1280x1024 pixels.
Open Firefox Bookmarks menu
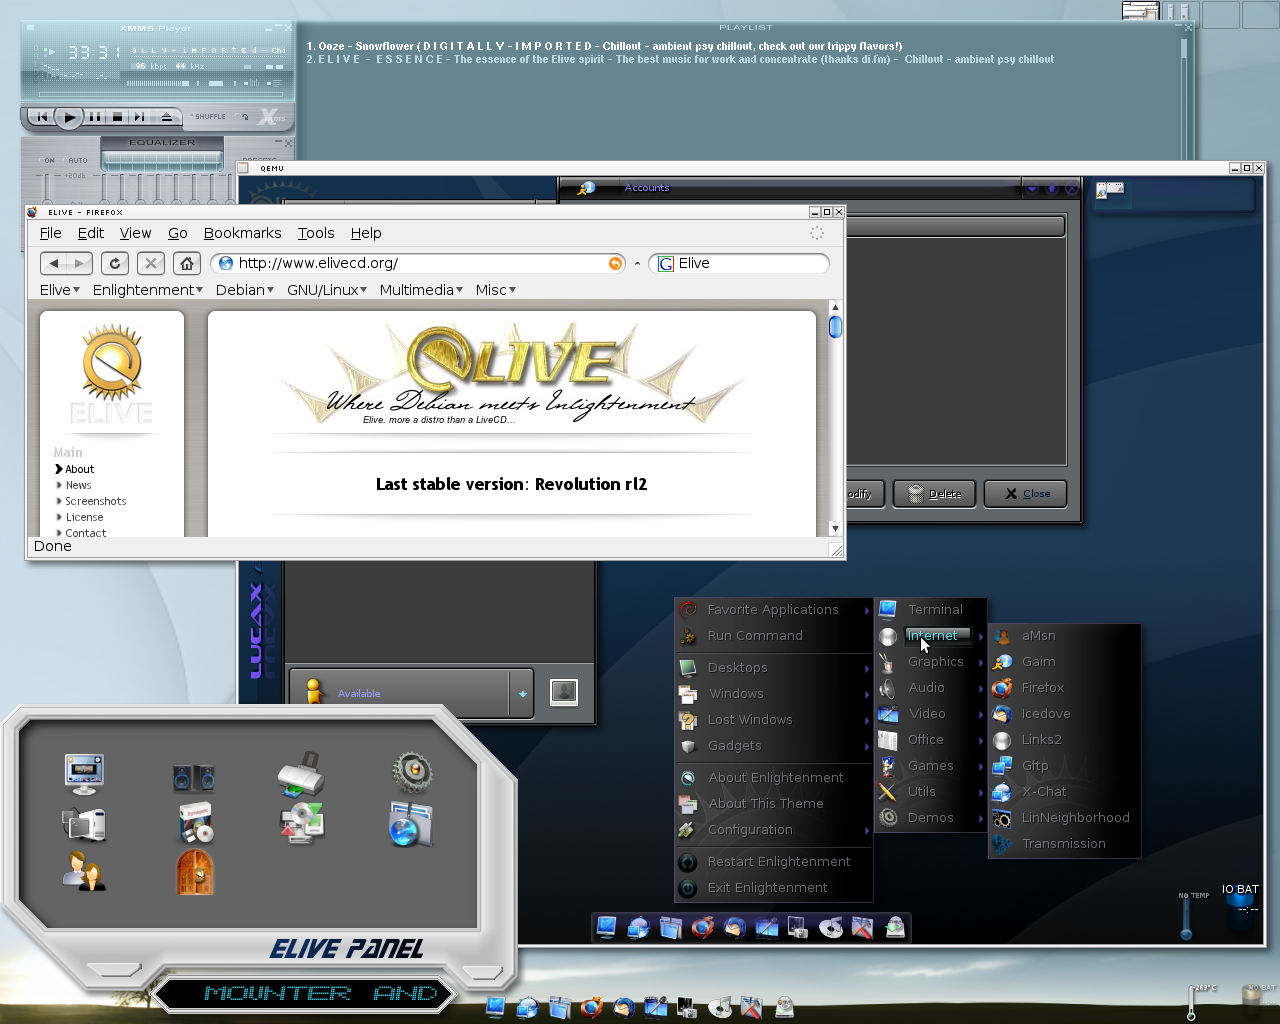click(242, 233)
